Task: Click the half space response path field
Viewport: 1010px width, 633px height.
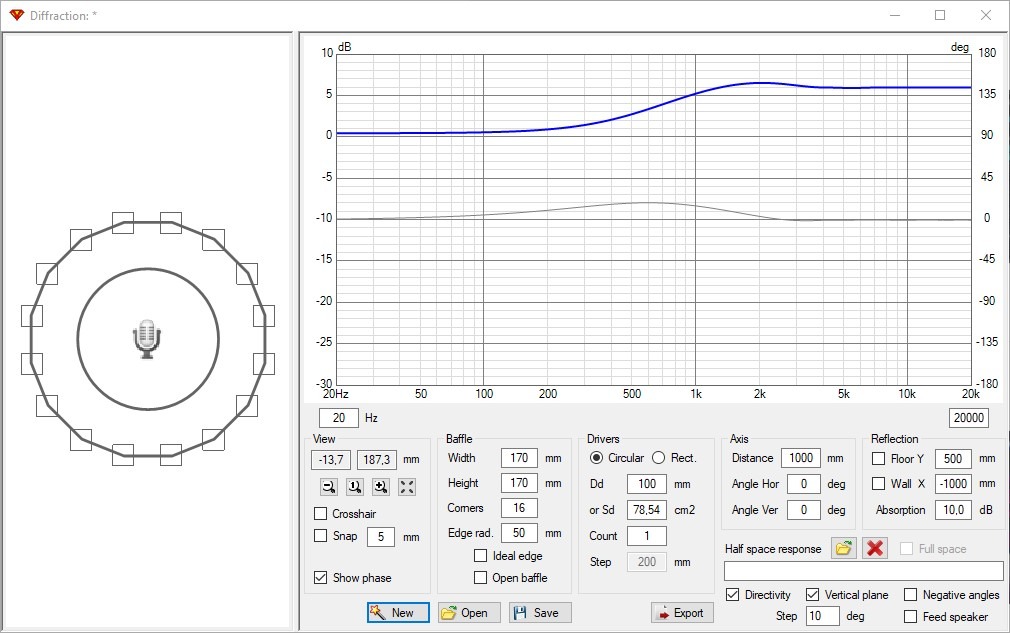Action: (x=864, y=571)
